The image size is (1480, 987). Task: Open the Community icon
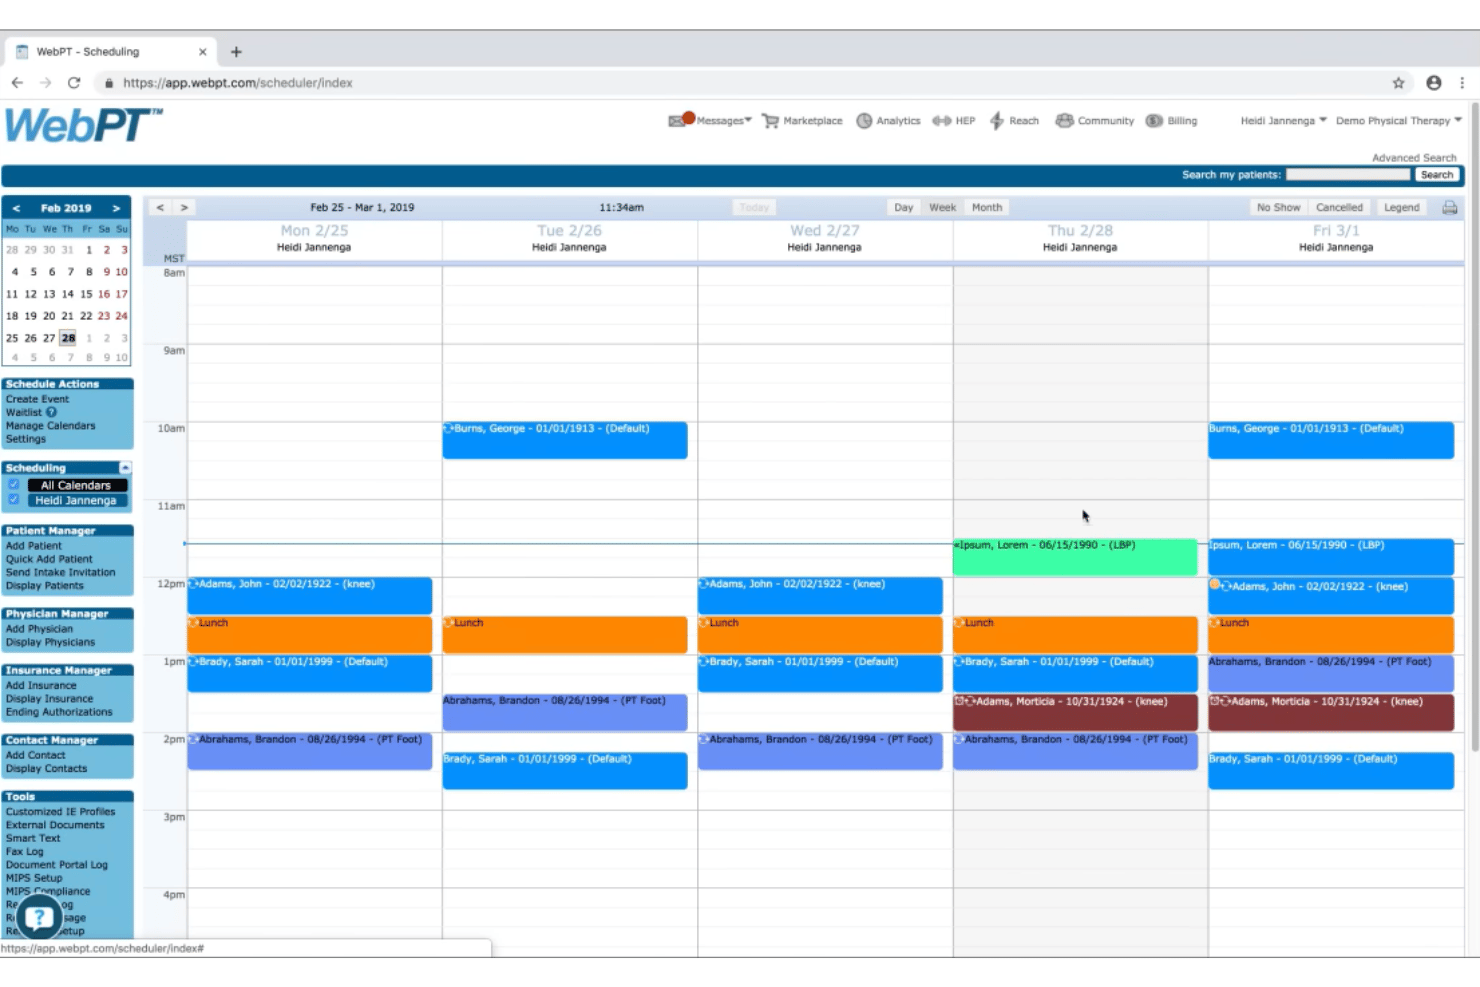tap(1064, 120)
